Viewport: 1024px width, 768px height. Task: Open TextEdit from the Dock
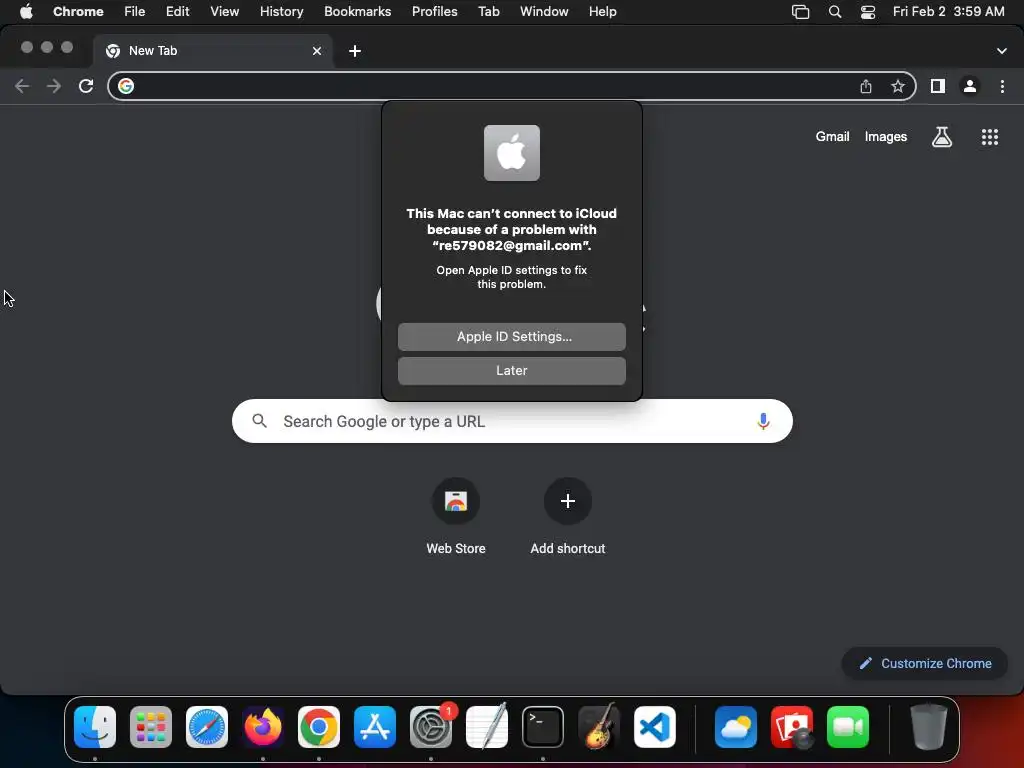[x=487, y=727]
